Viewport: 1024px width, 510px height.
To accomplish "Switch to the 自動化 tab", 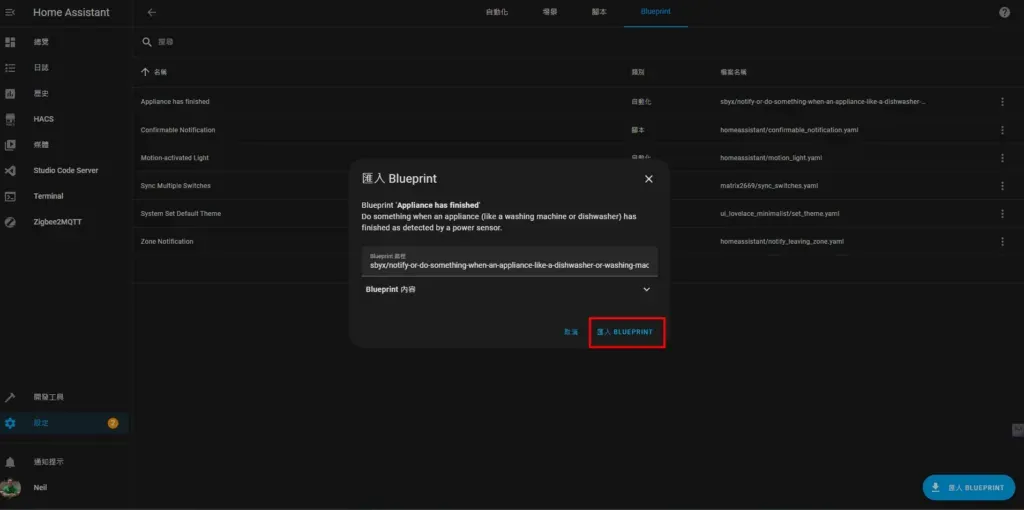I will (x=496, y=12).
